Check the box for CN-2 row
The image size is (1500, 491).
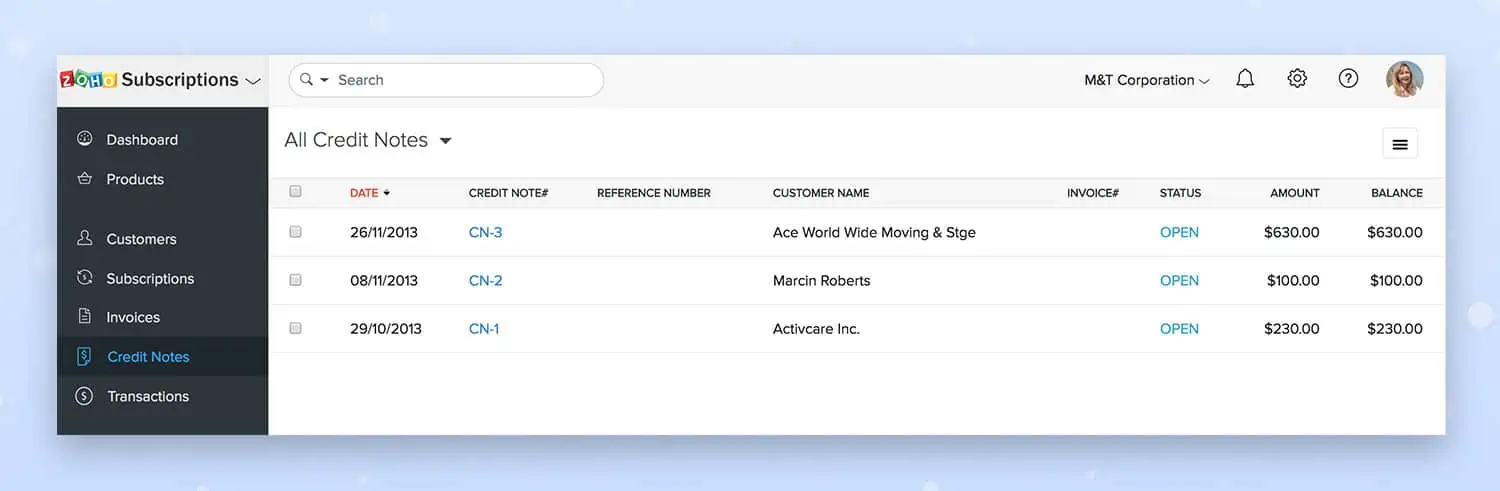point(295,280)
